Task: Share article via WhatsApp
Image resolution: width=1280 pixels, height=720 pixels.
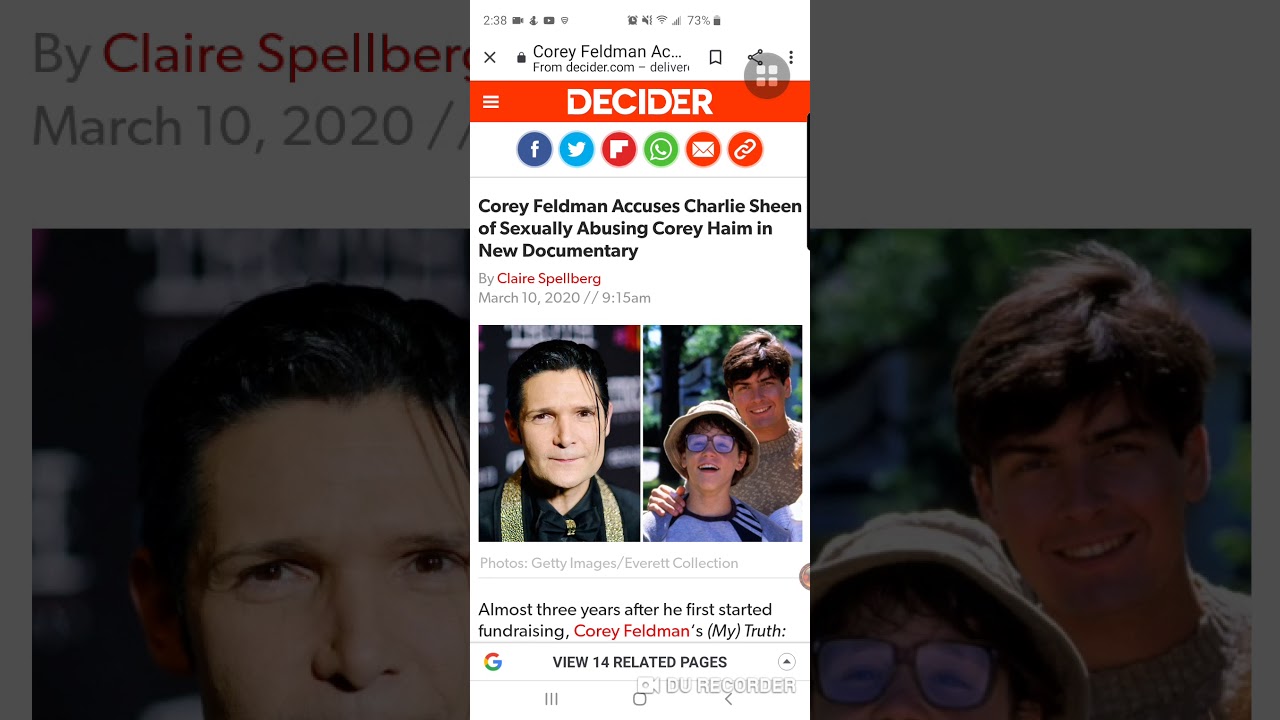Action: click(x=661, y=150)
